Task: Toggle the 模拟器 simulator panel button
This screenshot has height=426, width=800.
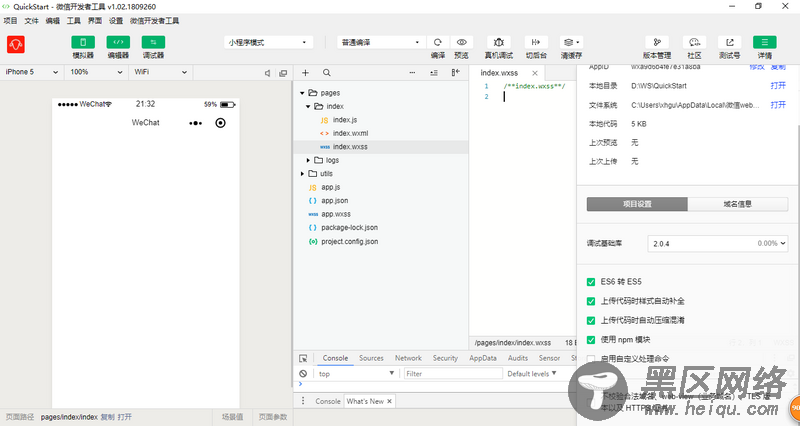Action: (x=83, y=42)
